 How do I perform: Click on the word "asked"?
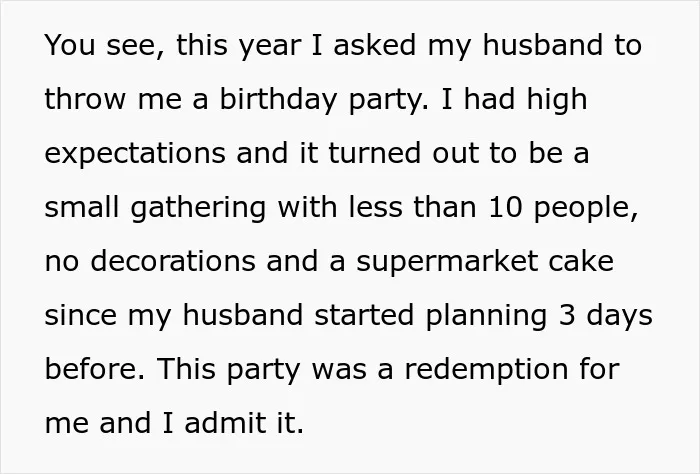tap(375, 45)
